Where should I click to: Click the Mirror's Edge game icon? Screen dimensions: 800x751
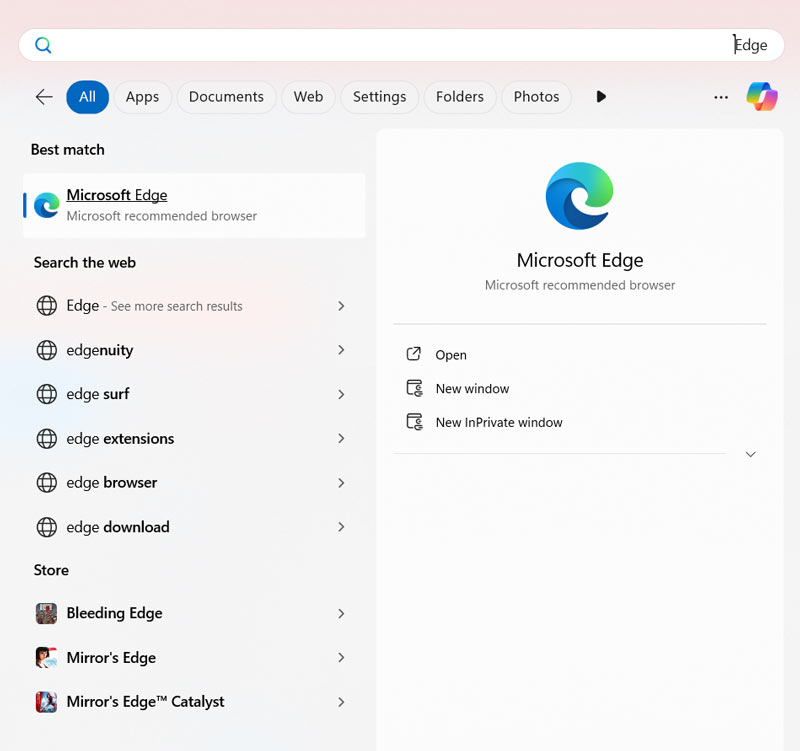(46, 657)
